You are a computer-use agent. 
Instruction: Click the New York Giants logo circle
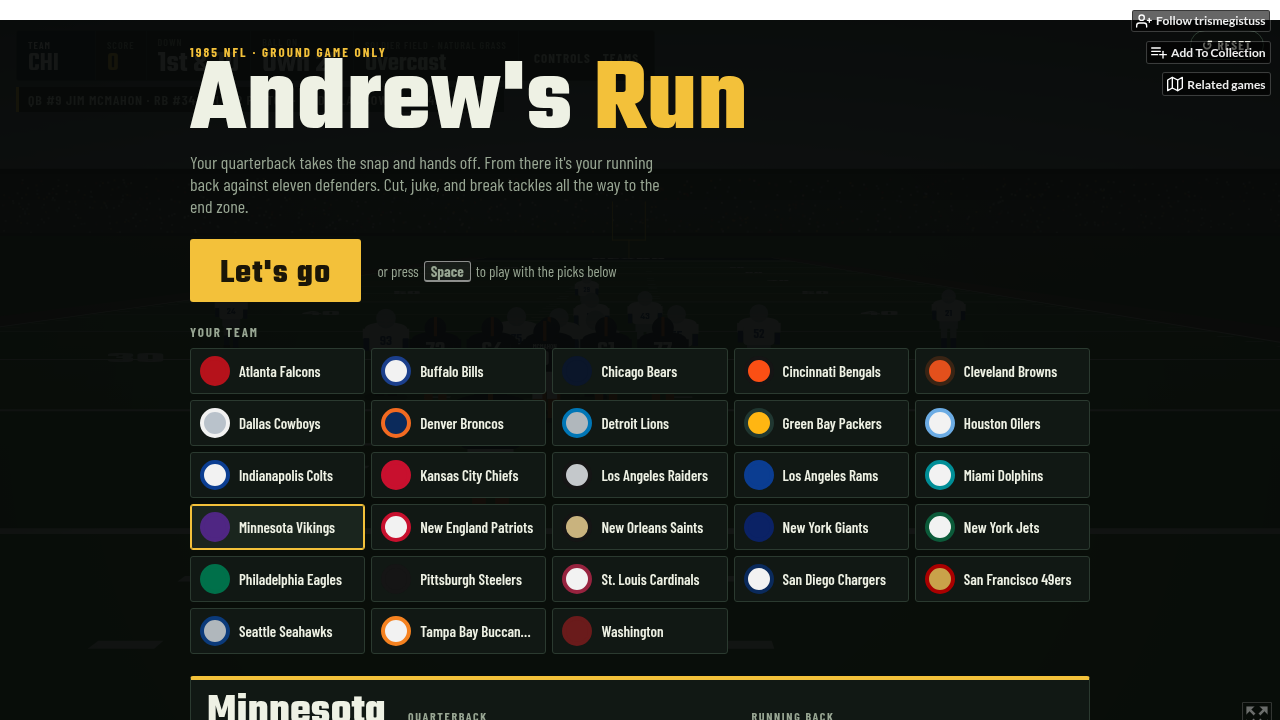point(759,527)
